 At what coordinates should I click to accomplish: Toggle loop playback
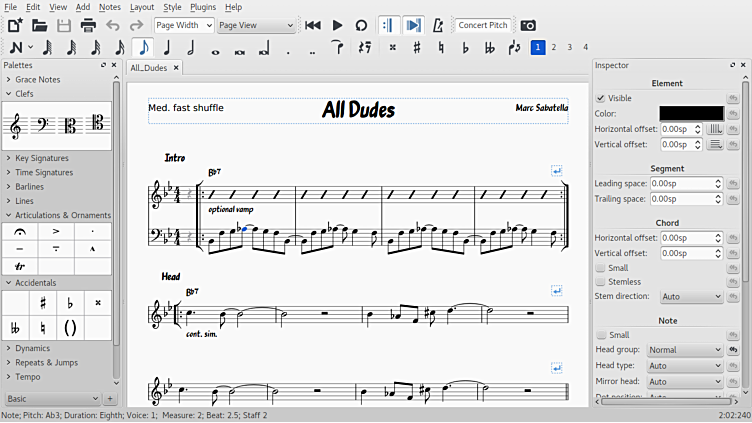tap(361, 25)
